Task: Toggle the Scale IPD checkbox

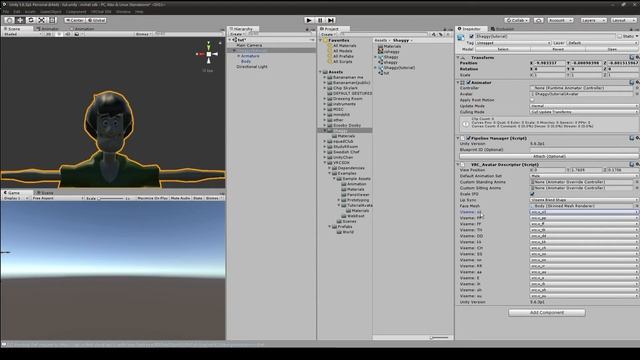Action: 532,194
